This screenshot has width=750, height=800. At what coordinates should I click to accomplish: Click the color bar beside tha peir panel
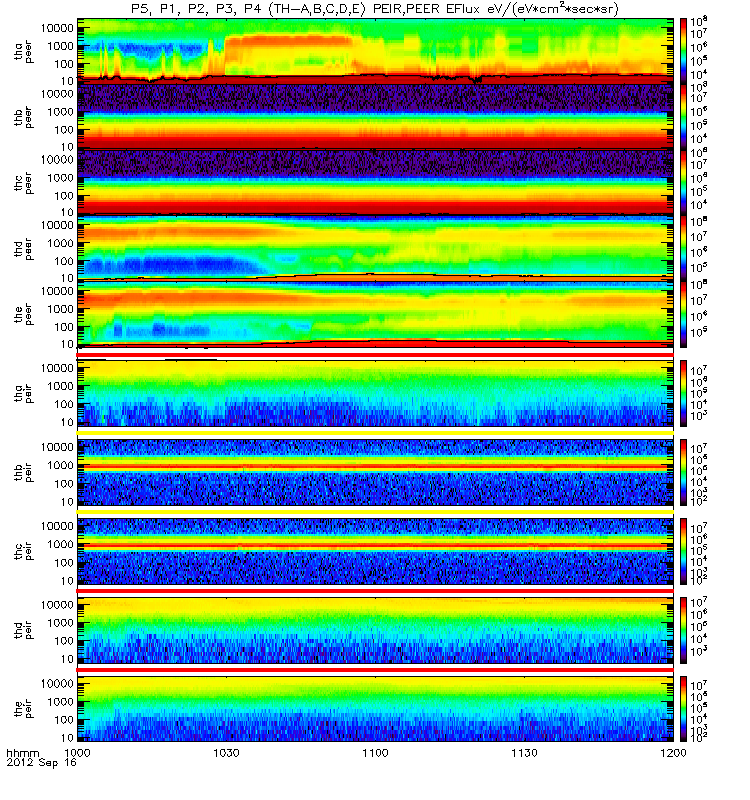pos(684,393)
